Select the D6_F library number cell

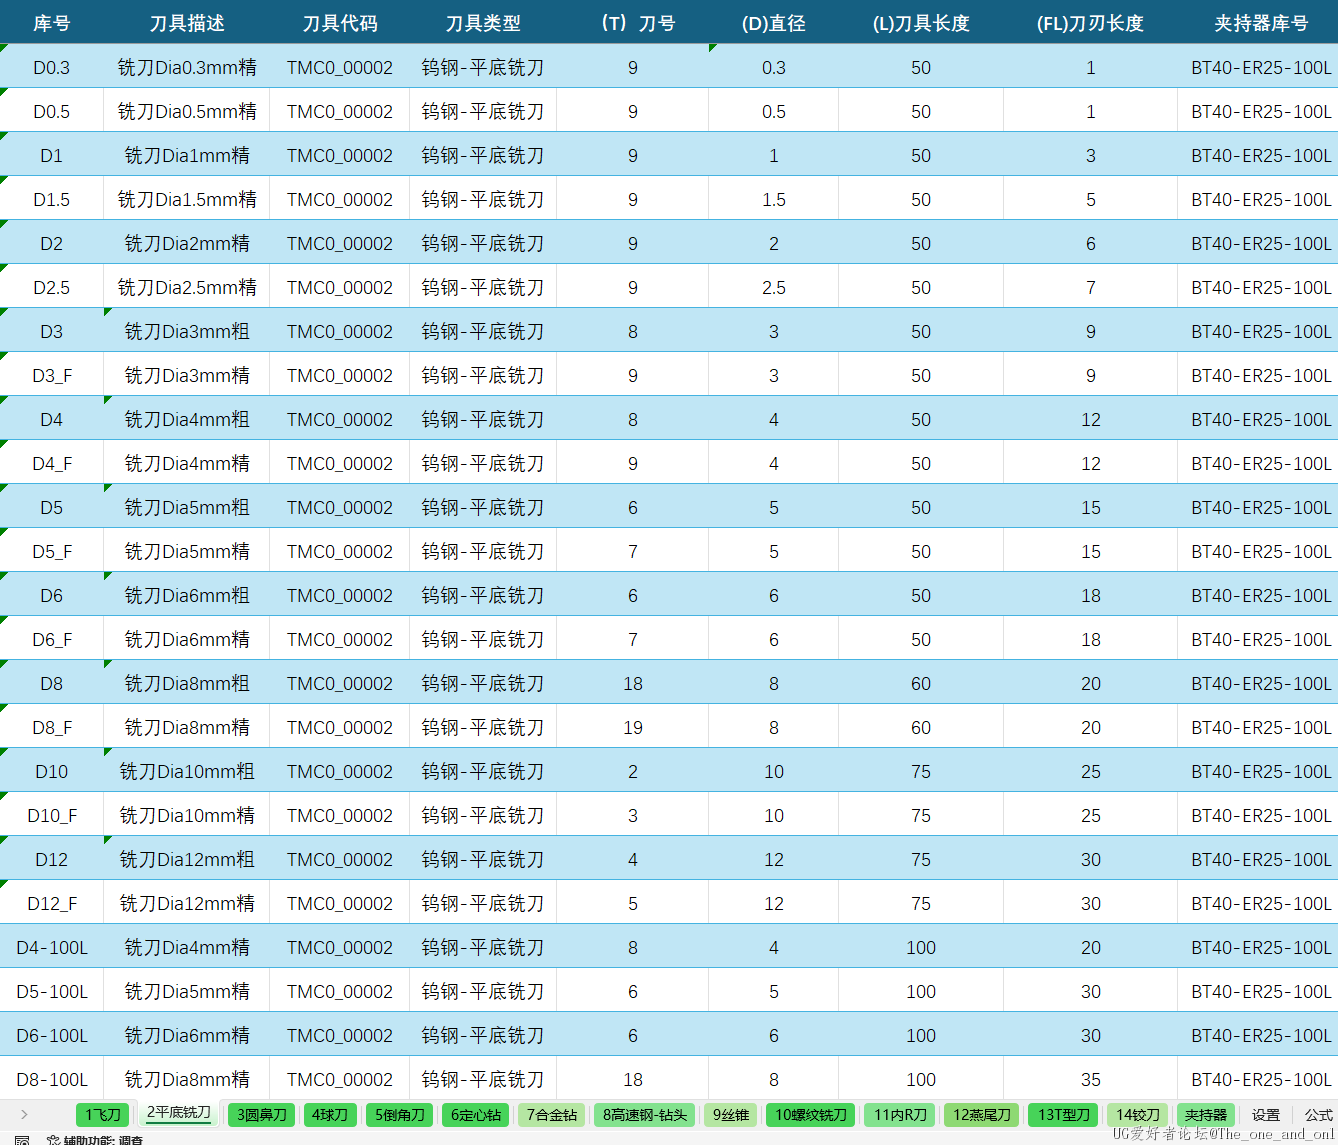tap(51, 639)
